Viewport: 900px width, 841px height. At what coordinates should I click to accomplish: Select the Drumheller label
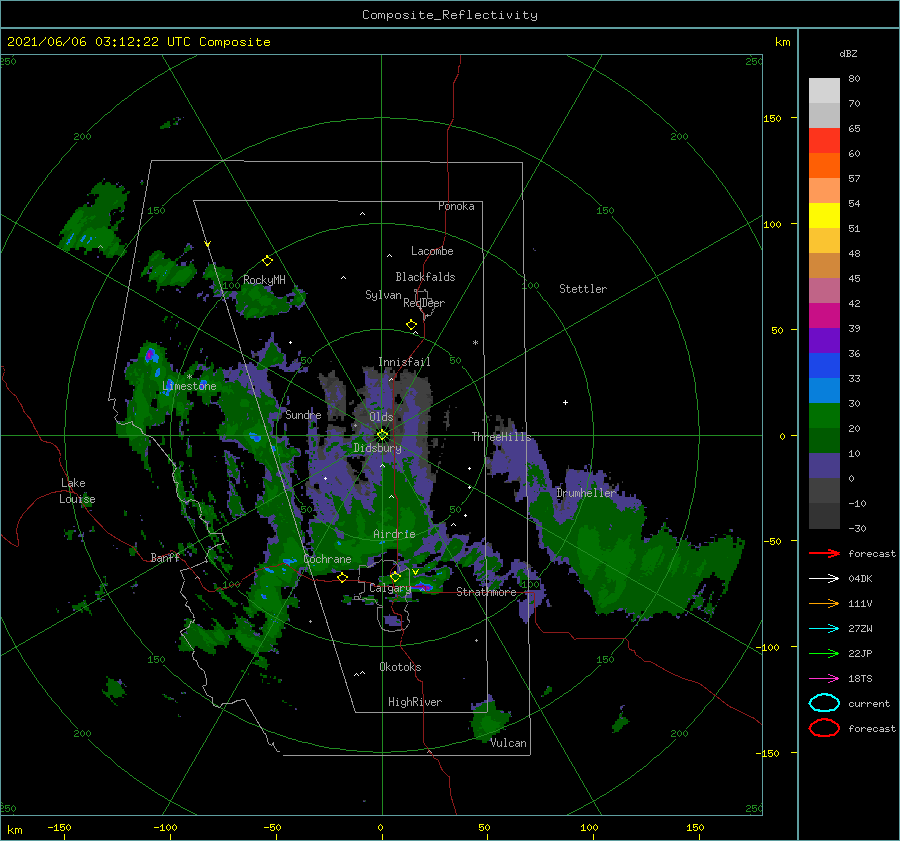pyautogui.click(x=586, y=493)
